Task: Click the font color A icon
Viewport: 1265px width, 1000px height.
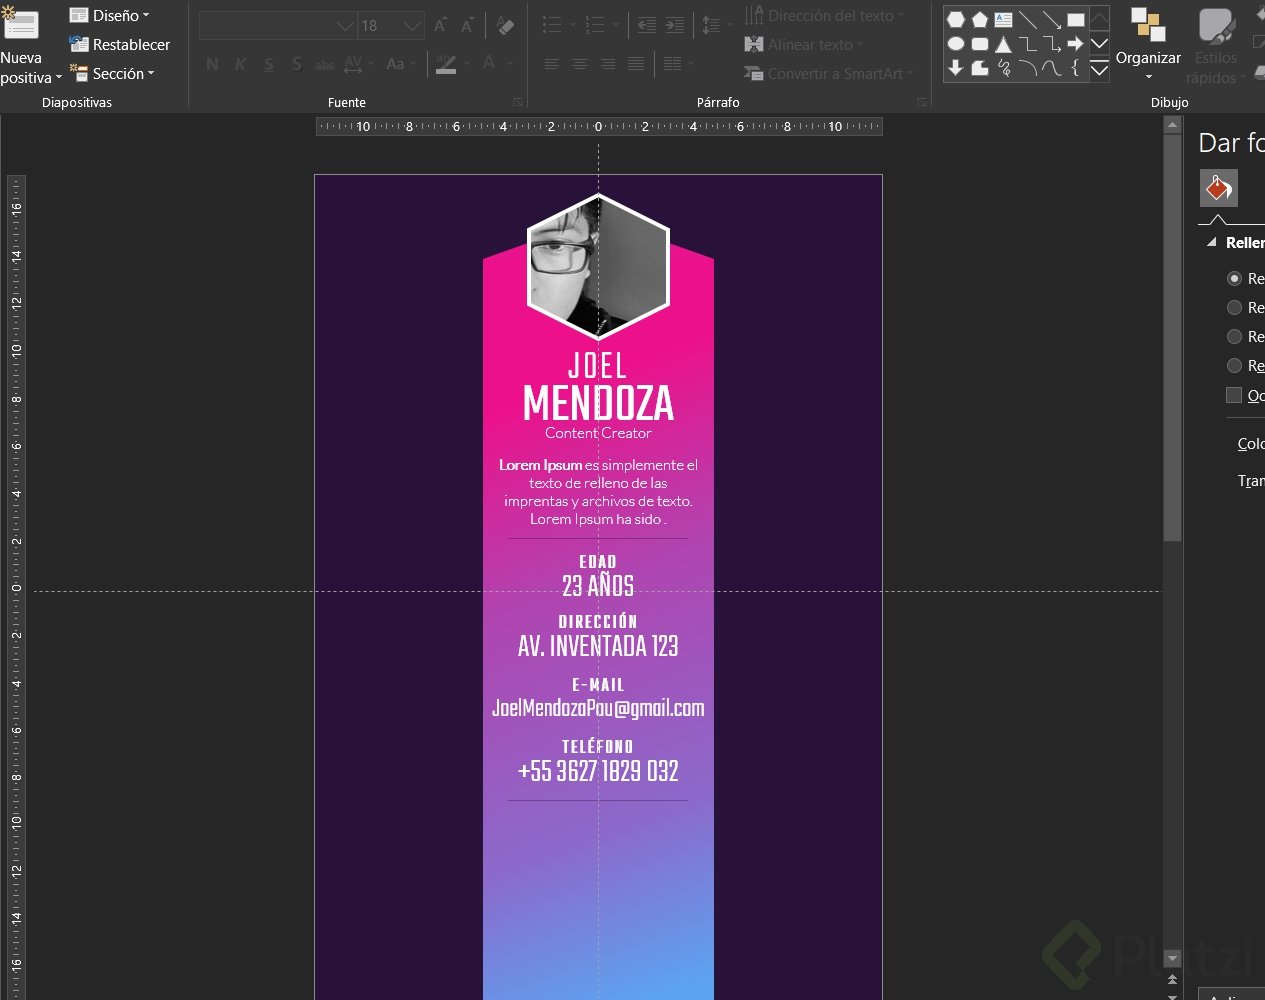Action: tap(489, 65)
